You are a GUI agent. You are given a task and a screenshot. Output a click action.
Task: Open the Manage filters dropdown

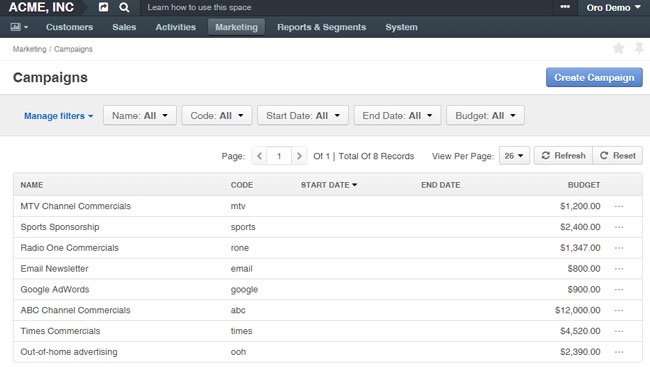pos(58,116)
